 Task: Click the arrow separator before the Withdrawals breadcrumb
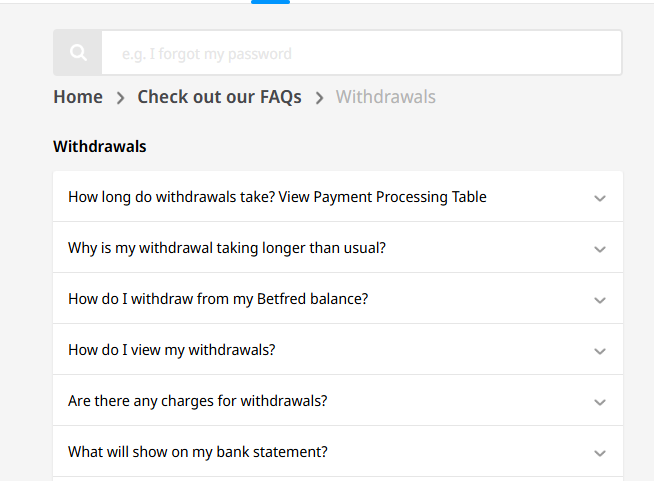pos(319,98)
